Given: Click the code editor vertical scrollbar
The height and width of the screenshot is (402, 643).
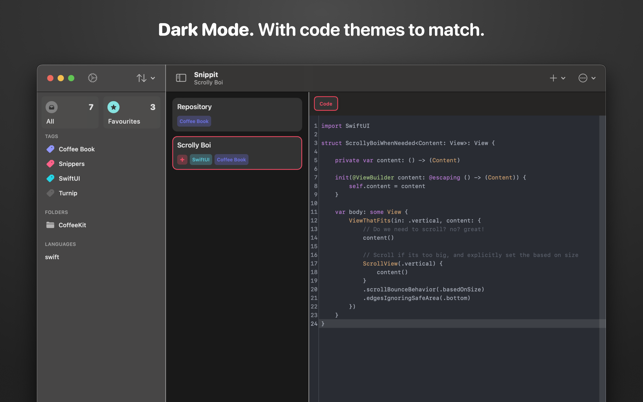Looking at the screenshot, I should [x=602, y=258].
